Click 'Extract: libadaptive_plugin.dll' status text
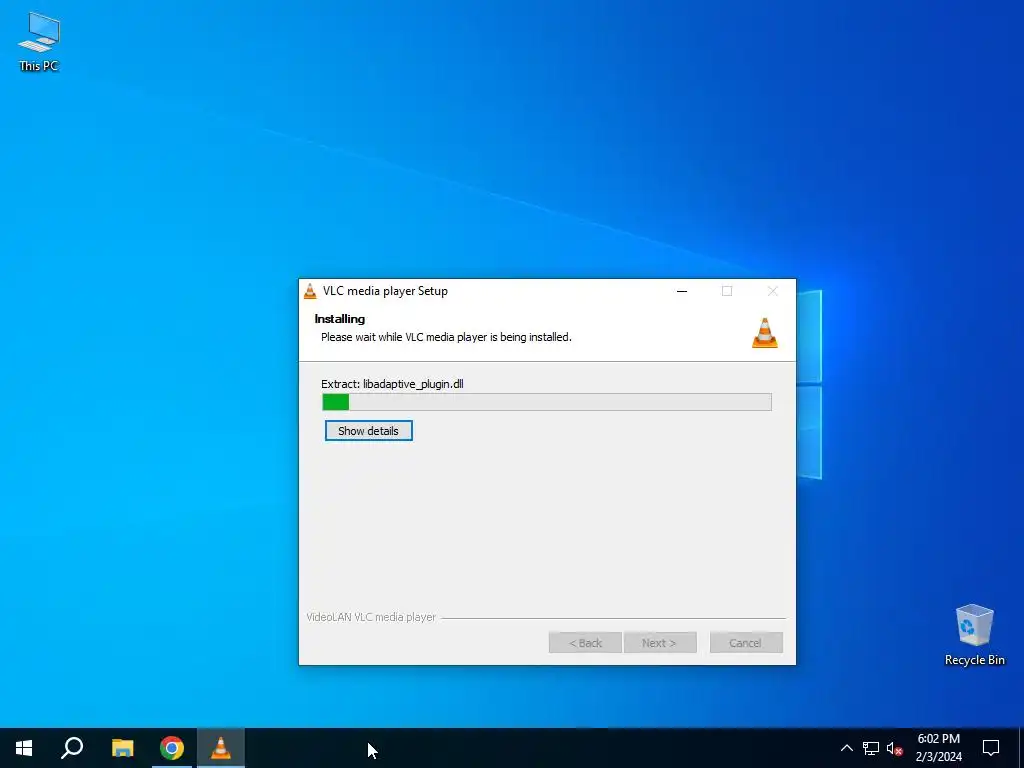The height and width of the screenshot is (768, 1024). point(392,384)
